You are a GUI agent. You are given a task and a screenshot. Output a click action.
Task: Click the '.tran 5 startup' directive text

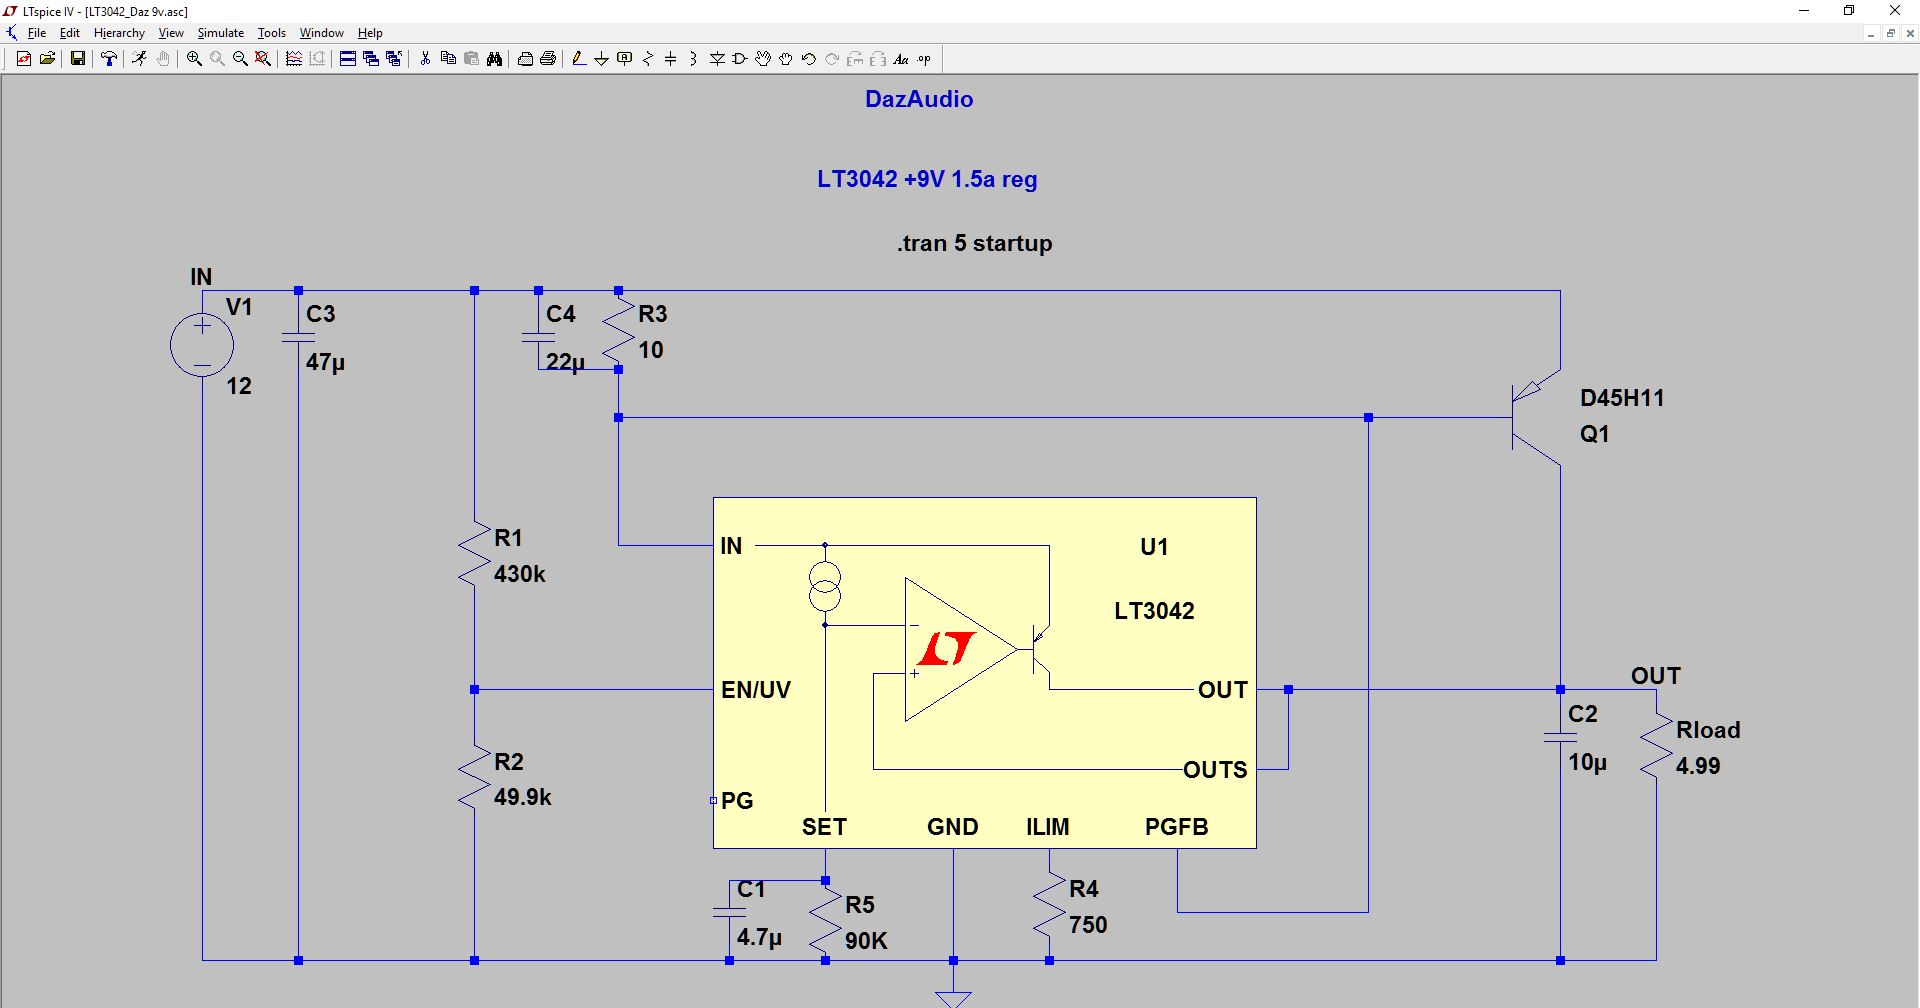click(974, 243)
